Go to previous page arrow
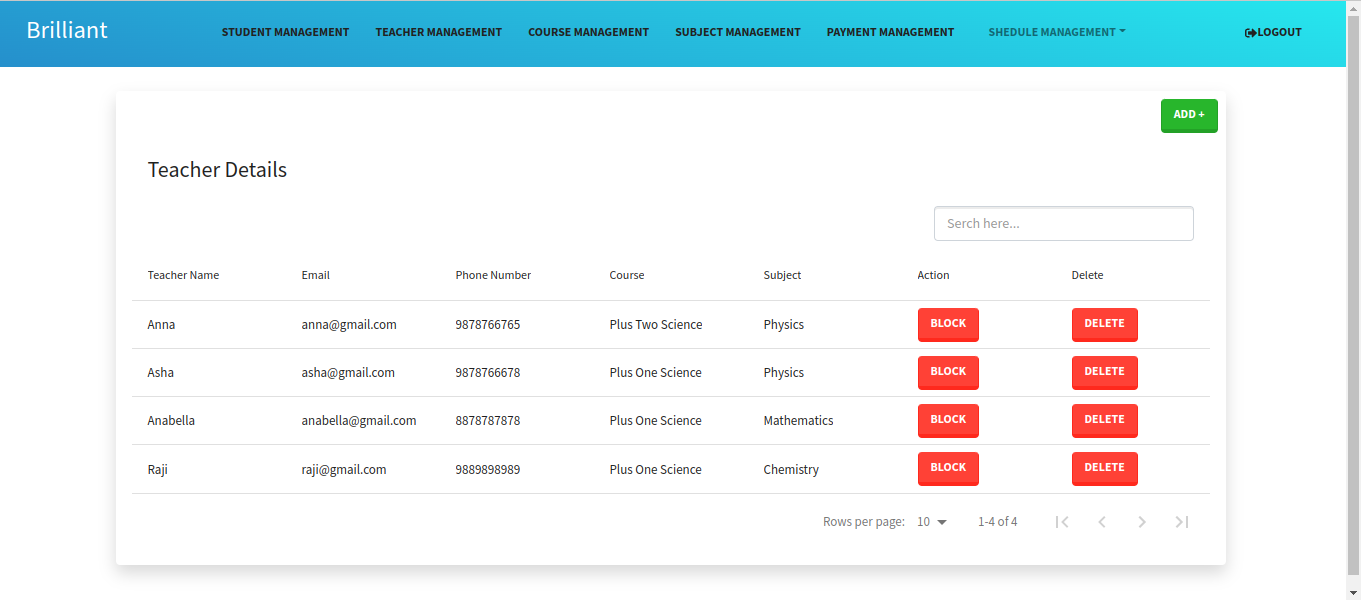1361x600 pixels. [x=1102, y=522]
